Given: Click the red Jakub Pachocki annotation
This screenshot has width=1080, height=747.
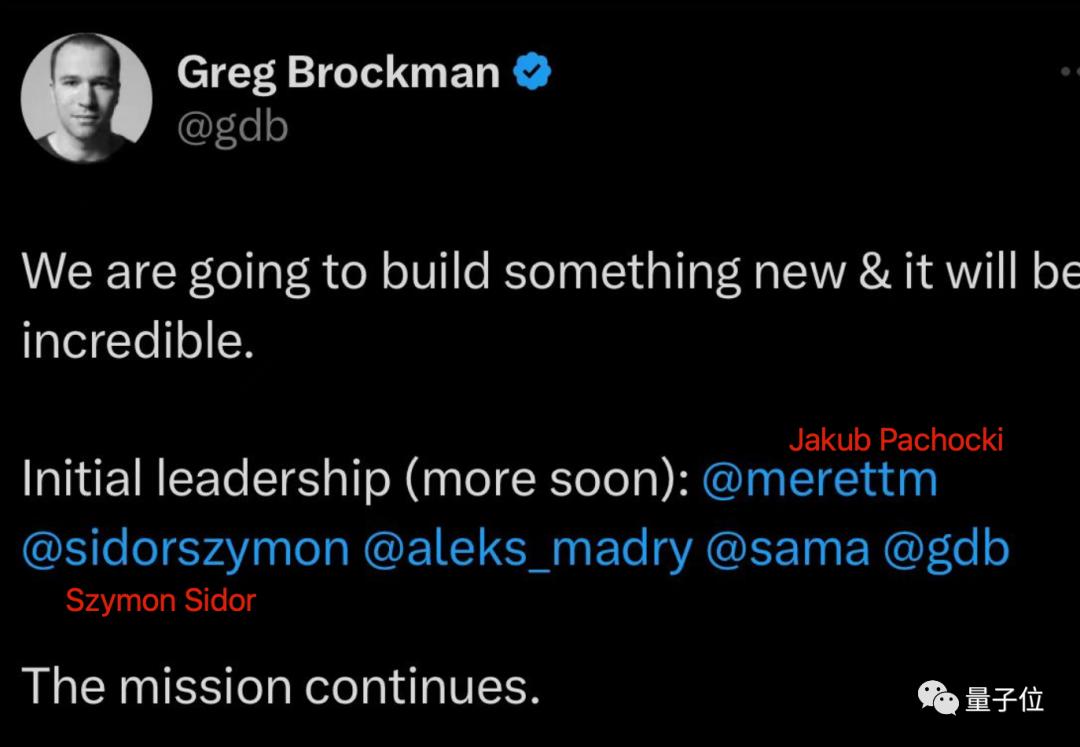Looking at the screenshot, I should pyautogui.click(x=896, y=440).
